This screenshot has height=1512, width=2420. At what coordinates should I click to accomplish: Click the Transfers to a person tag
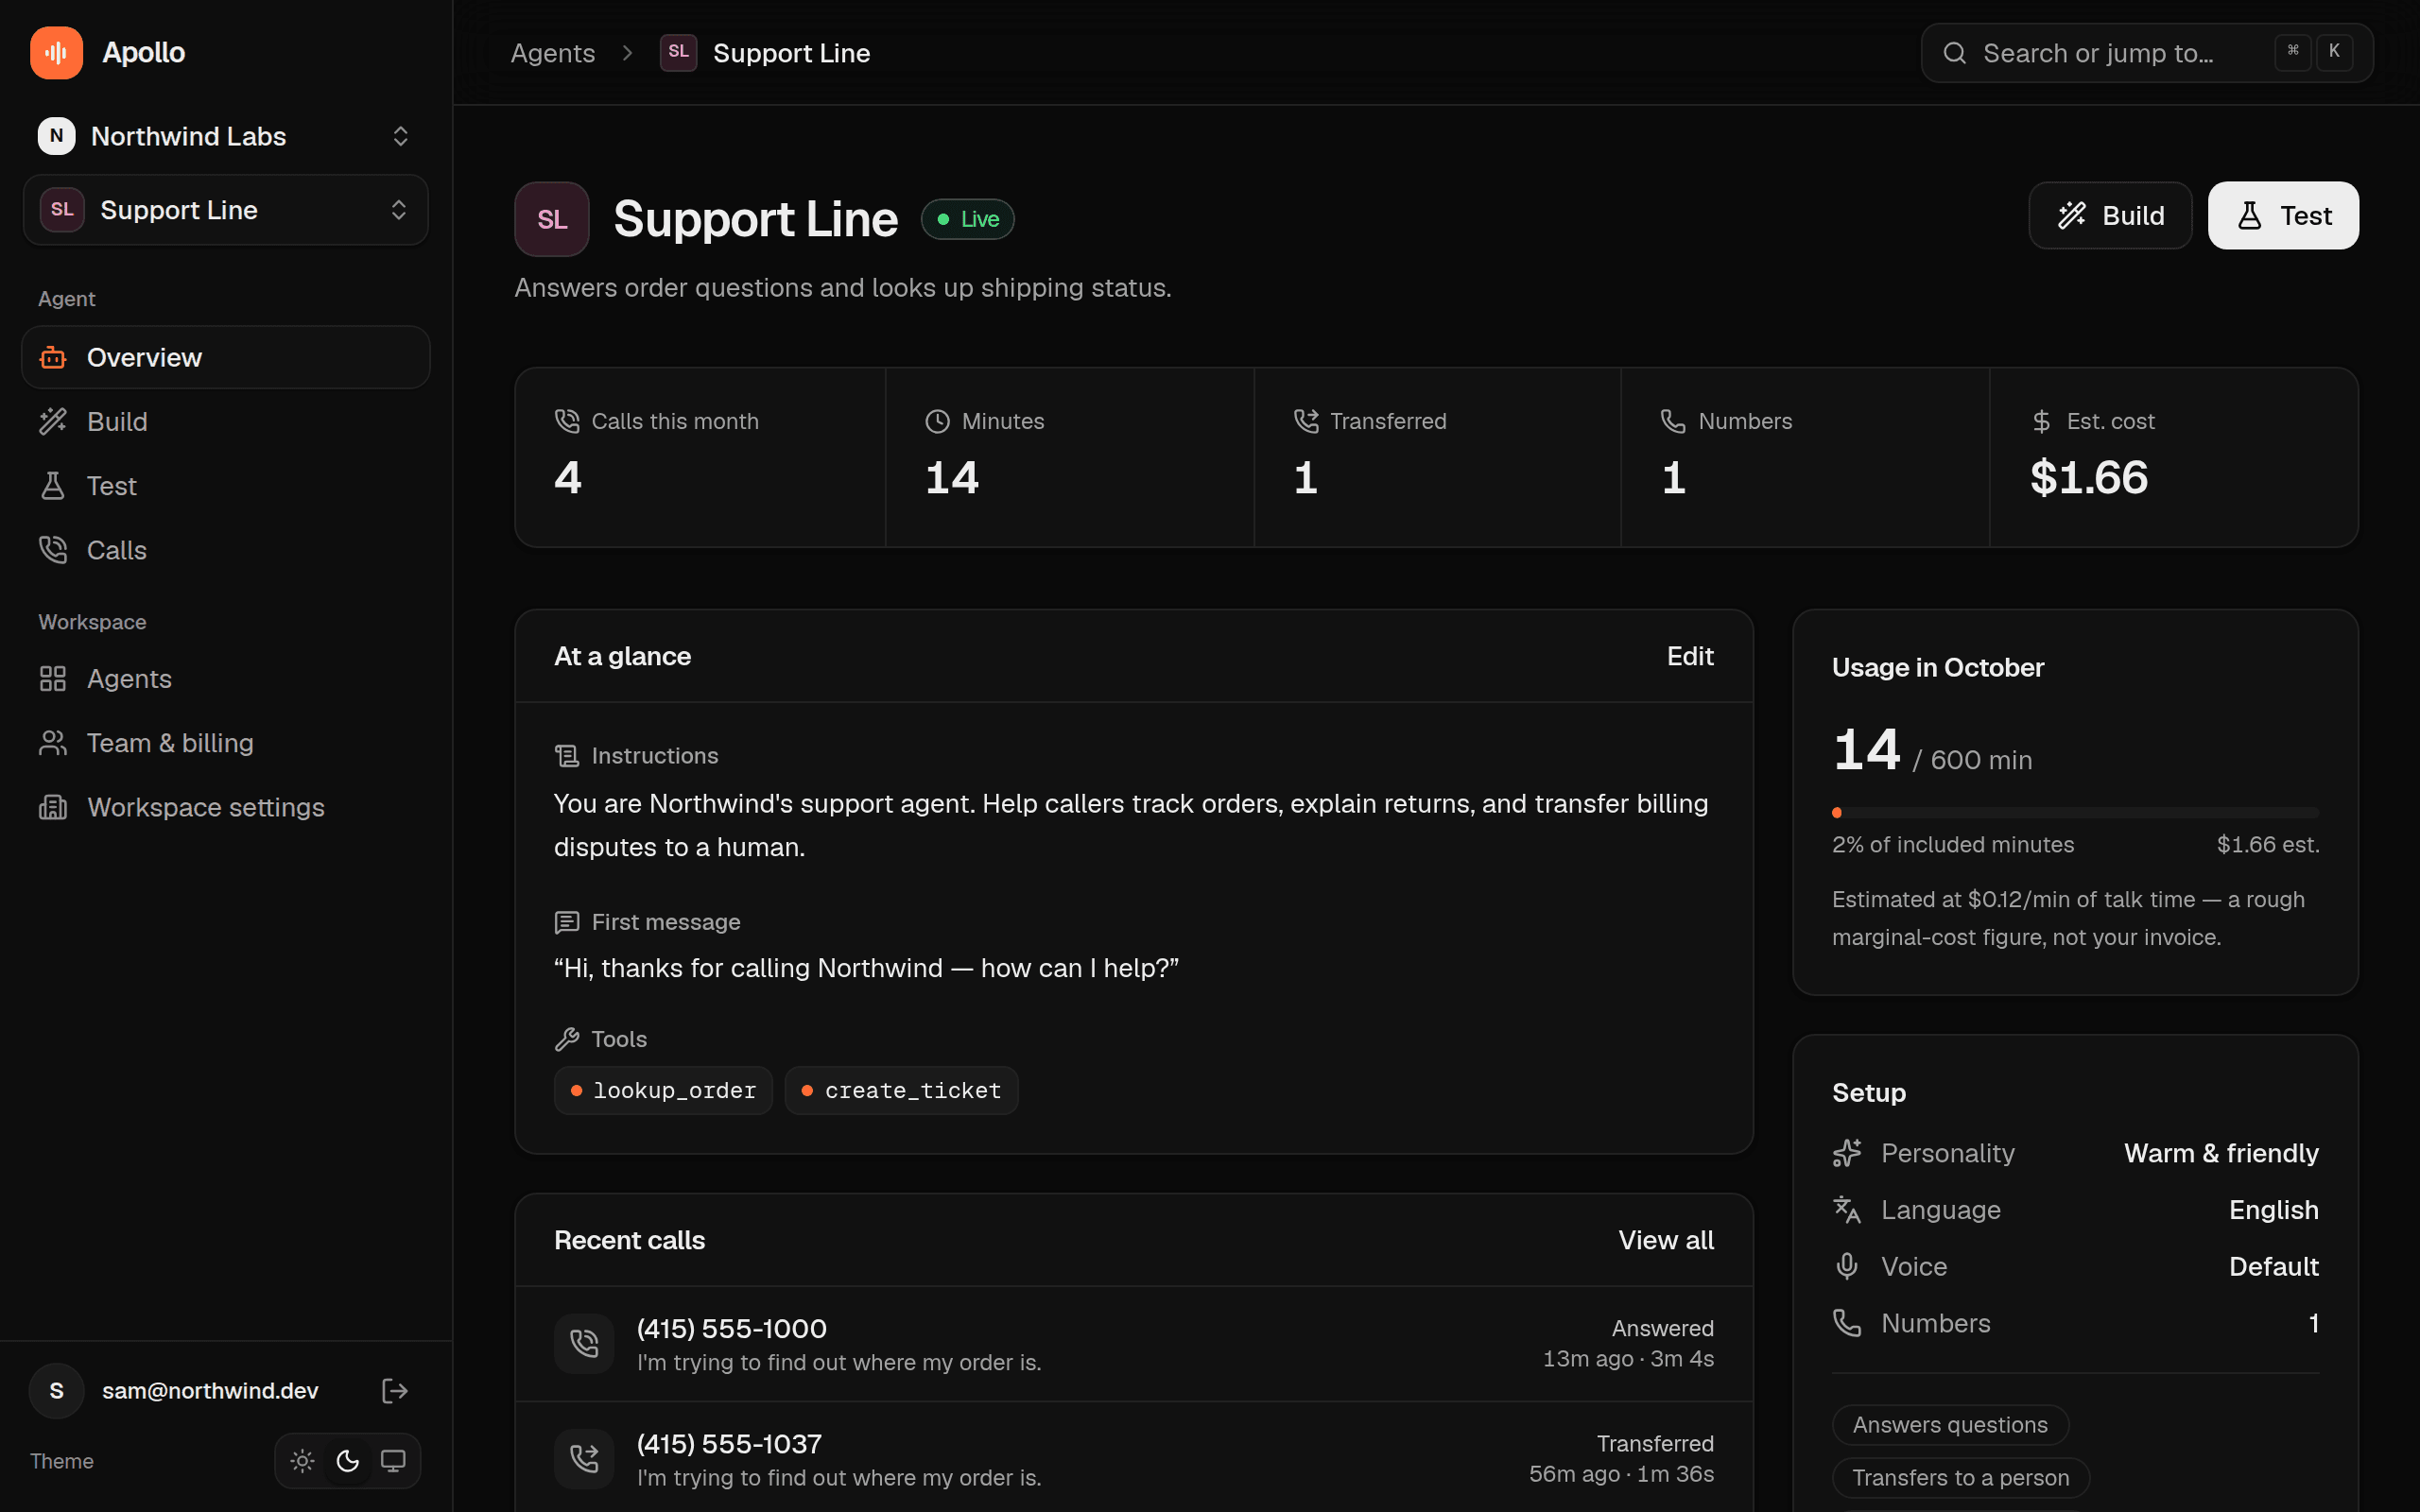1960,1477
